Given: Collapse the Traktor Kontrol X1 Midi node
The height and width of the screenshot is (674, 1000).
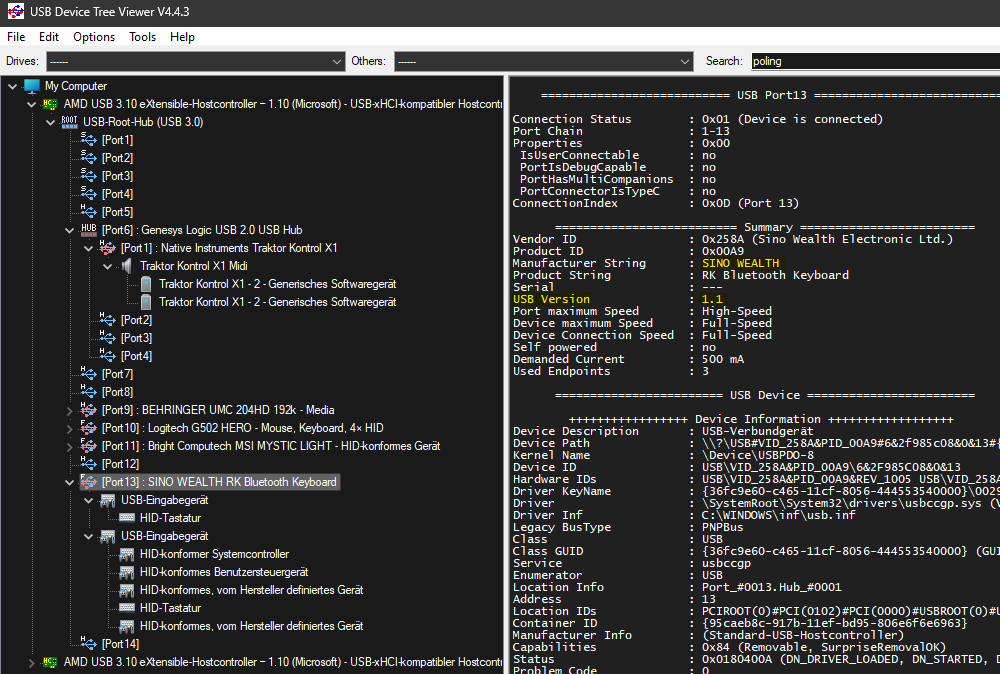Looking at the screenshot, I should pyautogui.click(x=108, y=266).
